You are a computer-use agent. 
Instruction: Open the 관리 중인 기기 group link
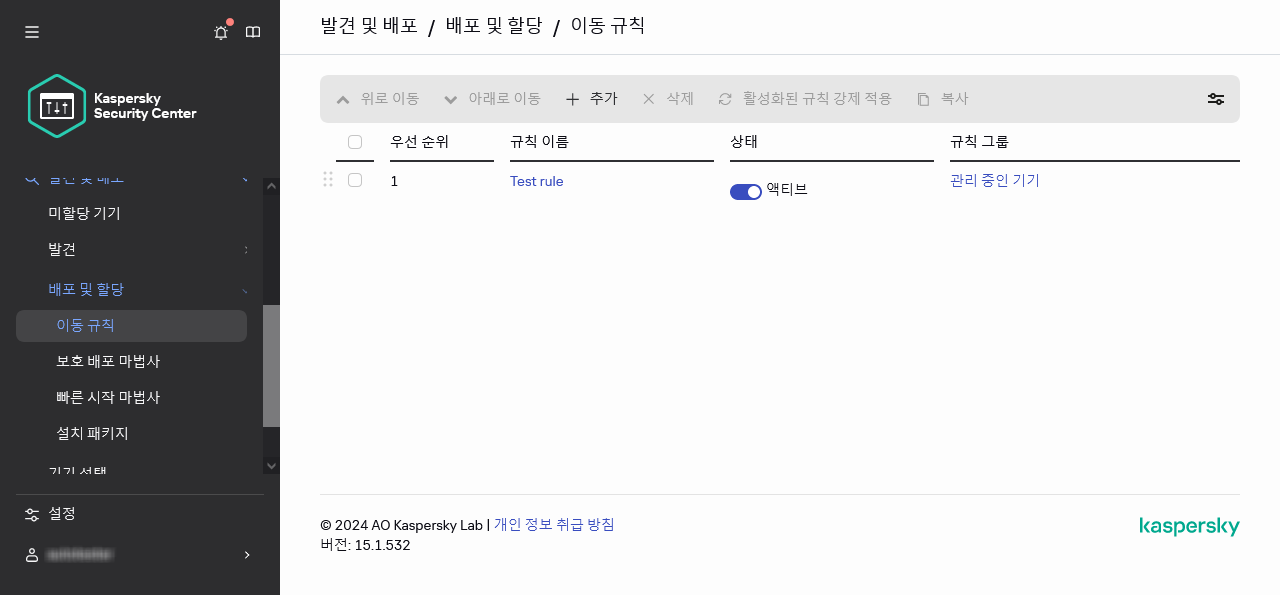(x=994, y=181)
